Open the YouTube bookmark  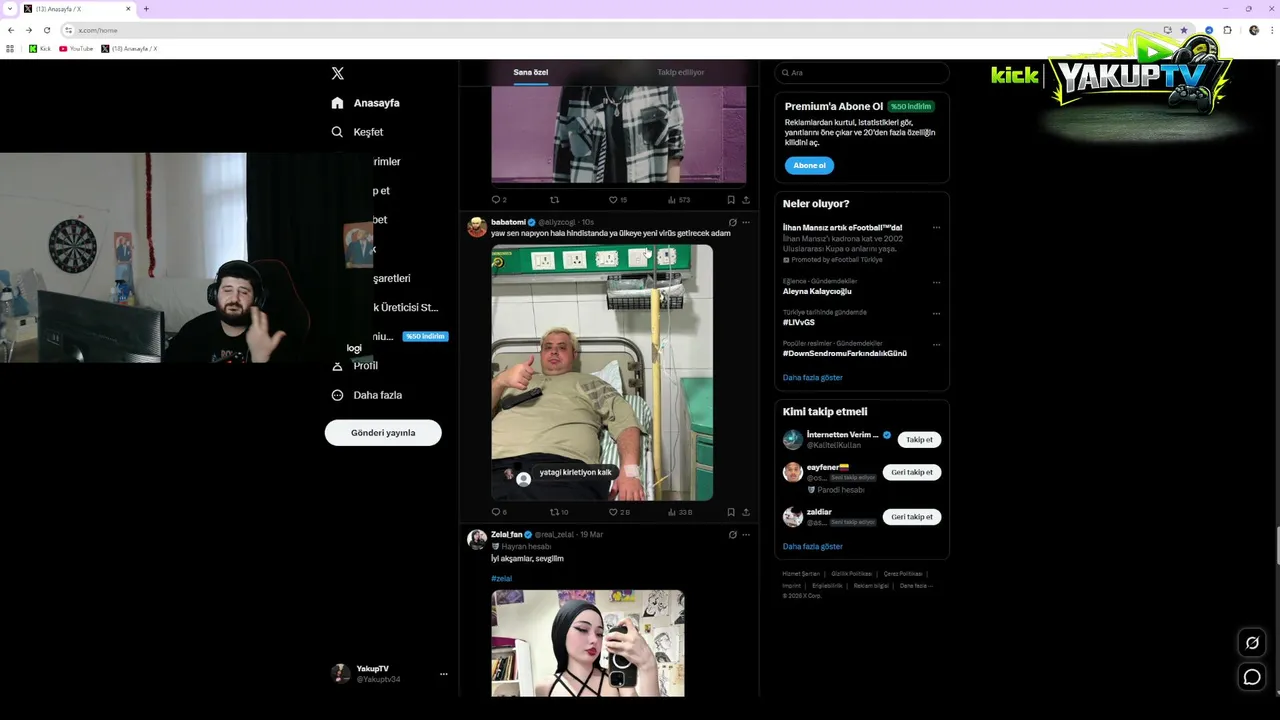point(76,48)
